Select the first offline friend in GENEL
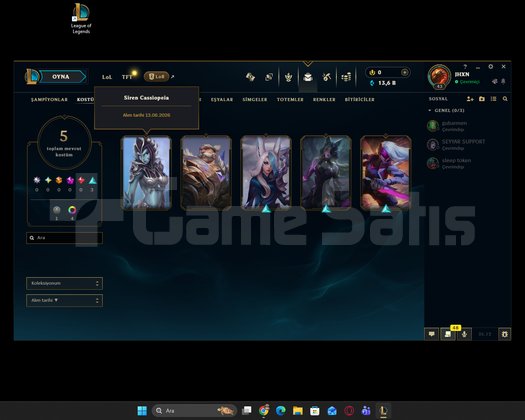Image resolution: width=525 pixels, height=420 pixels. [466, 126]
